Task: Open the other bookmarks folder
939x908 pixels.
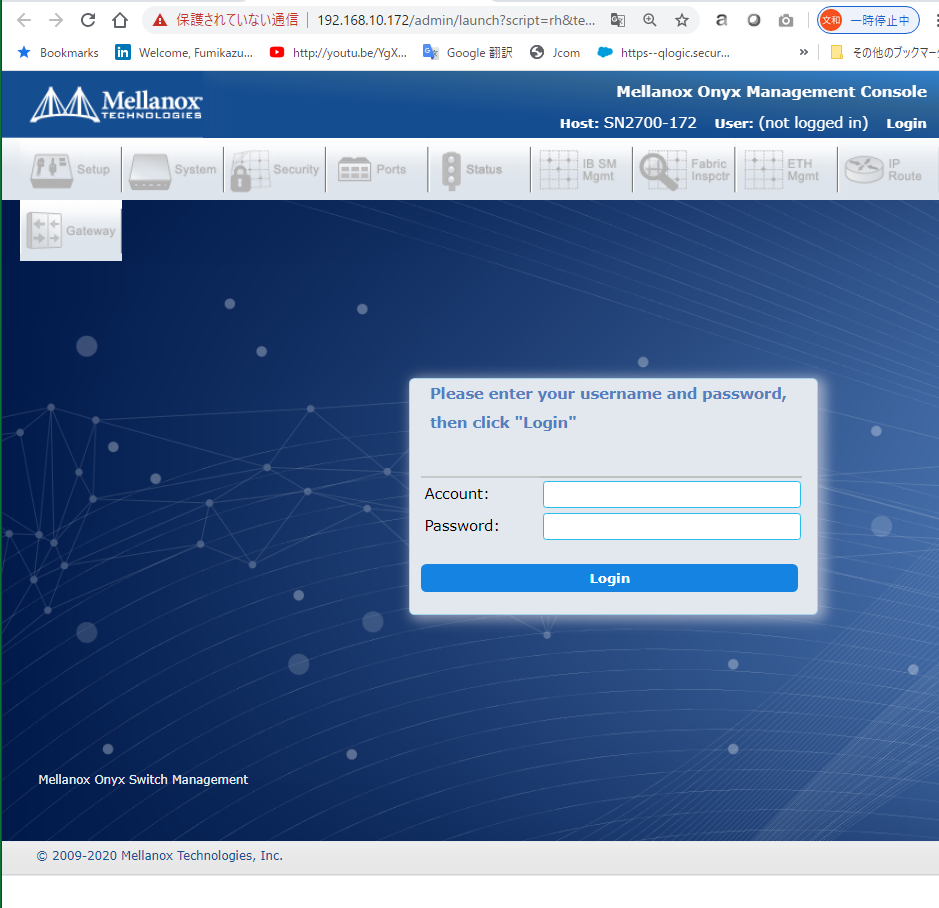Action: [884, 53]
